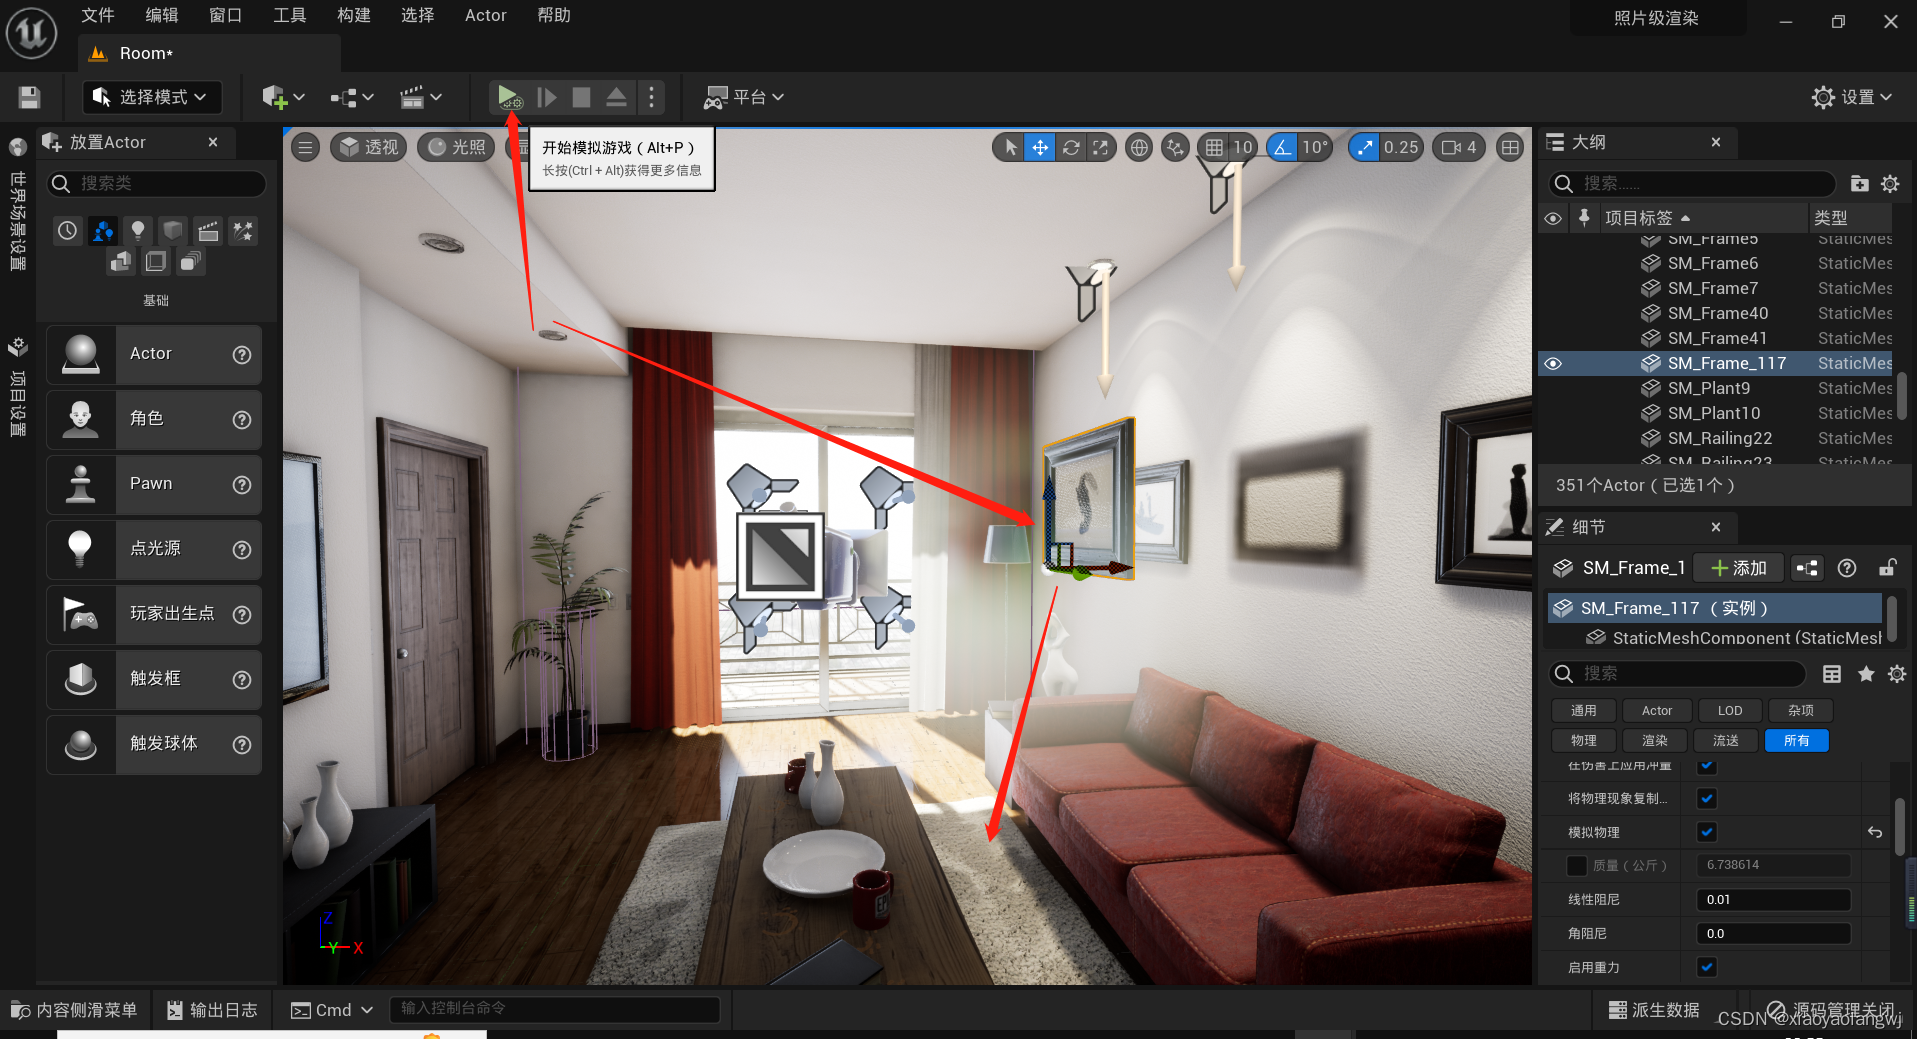Toggle world coordinate system globe icon
Viewport: 1917px width, 1039px height.
click(x=1138, y=148)
